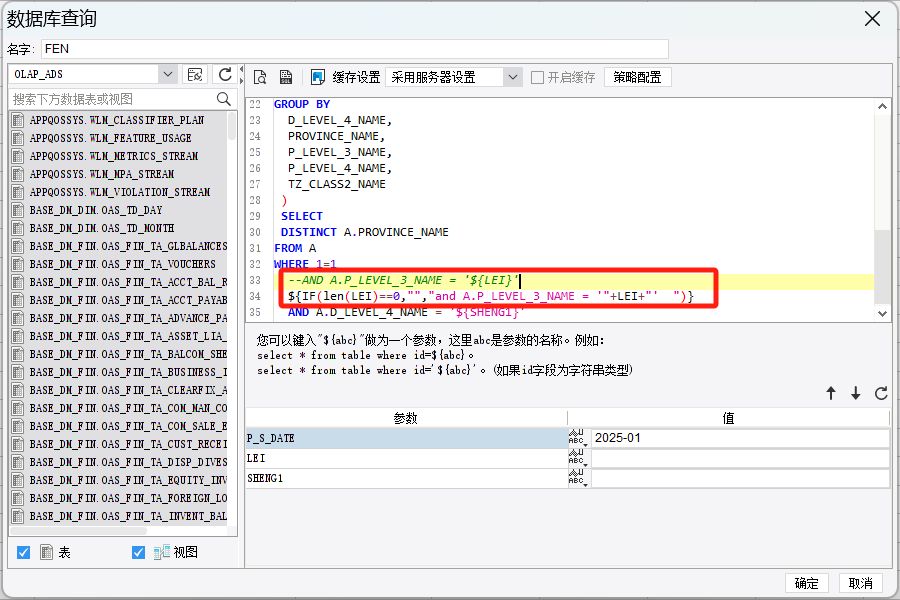Click the search magnifier in table search box
This screenshot has height=600, width=900.
coord(224,99)
